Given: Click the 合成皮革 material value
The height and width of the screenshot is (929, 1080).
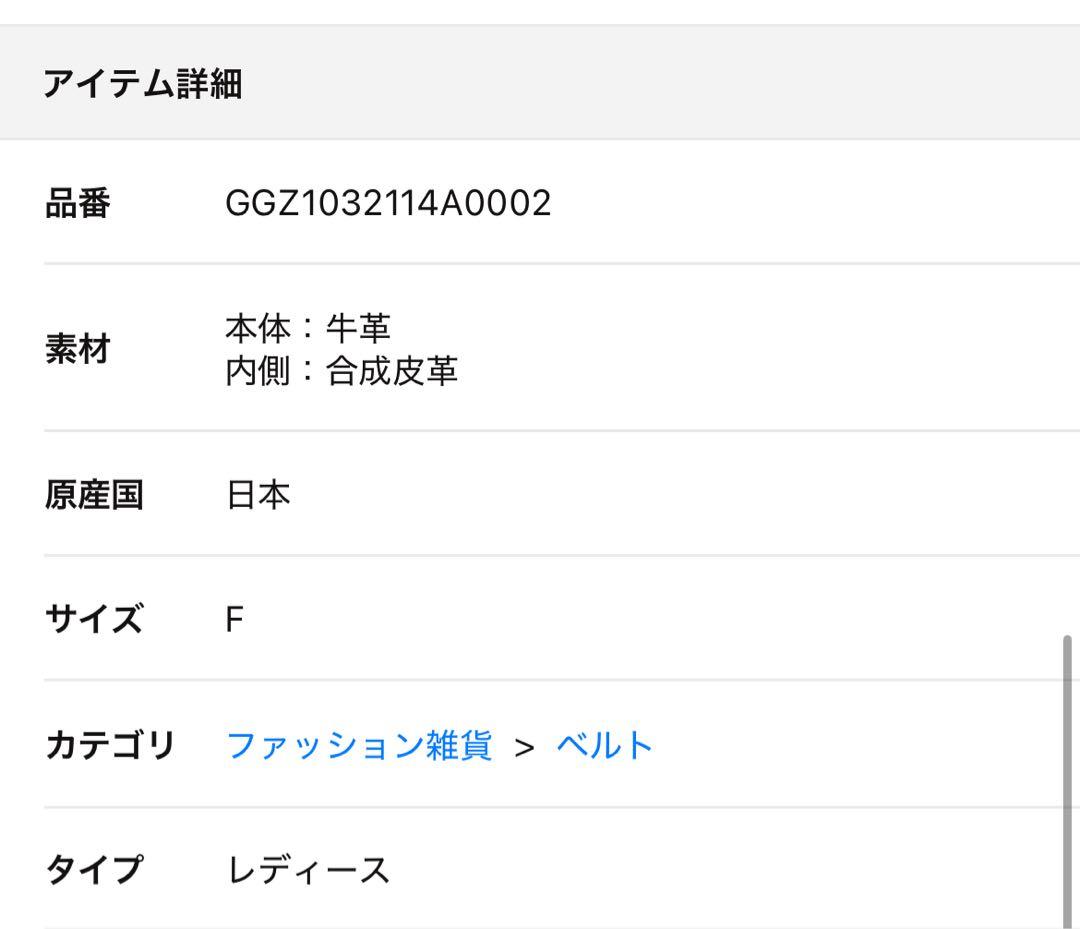Looking at the screenshot, I should pos(392,372).
